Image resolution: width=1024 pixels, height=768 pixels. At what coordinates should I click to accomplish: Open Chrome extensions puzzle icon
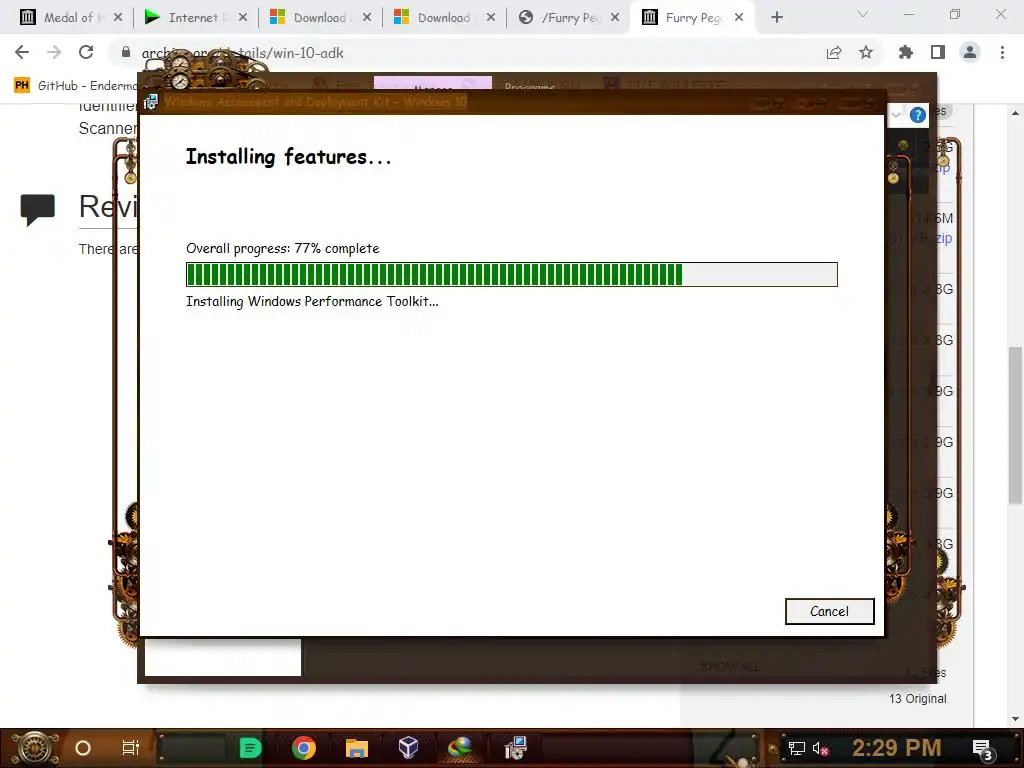tap(906, 52)
